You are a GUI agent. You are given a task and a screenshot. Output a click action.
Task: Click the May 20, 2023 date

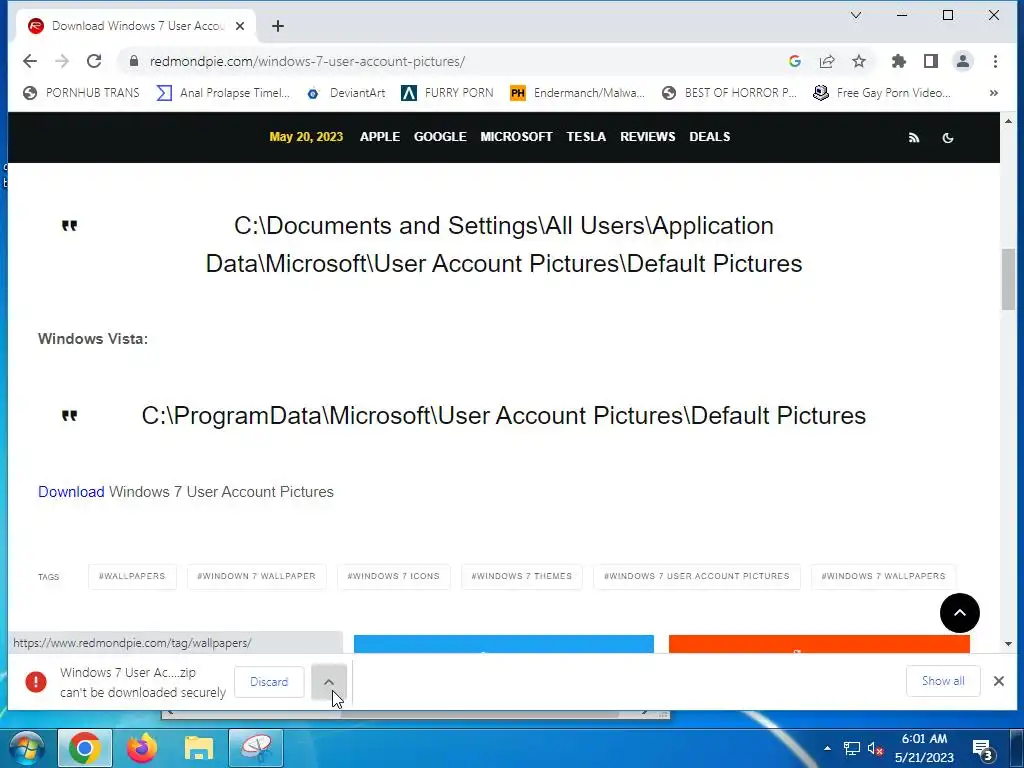click(306, 136)
